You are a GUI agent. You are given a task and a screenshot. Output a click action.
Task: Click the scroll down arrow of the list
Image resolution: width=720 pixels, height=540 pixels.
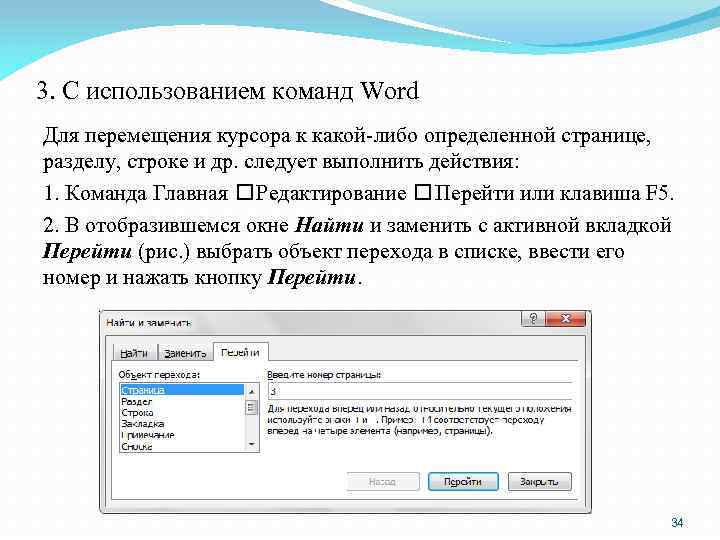click(x=252, y=444)
